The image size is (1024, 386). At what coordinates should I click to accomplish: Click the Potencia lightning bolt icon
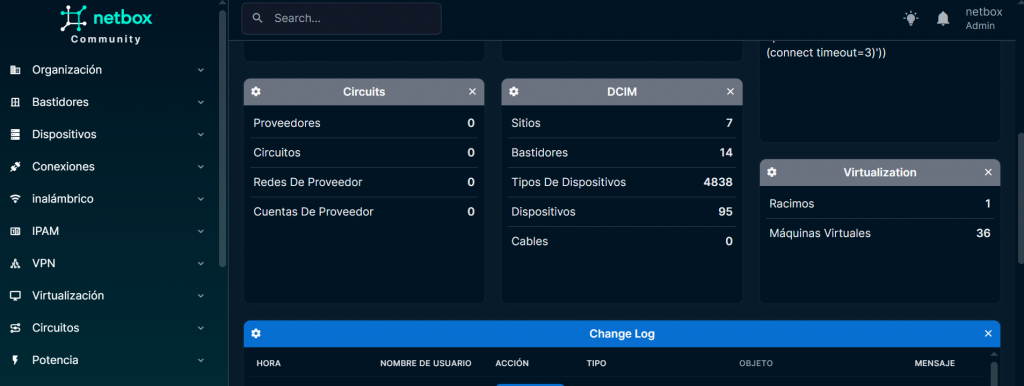click(x=15, y=361)
